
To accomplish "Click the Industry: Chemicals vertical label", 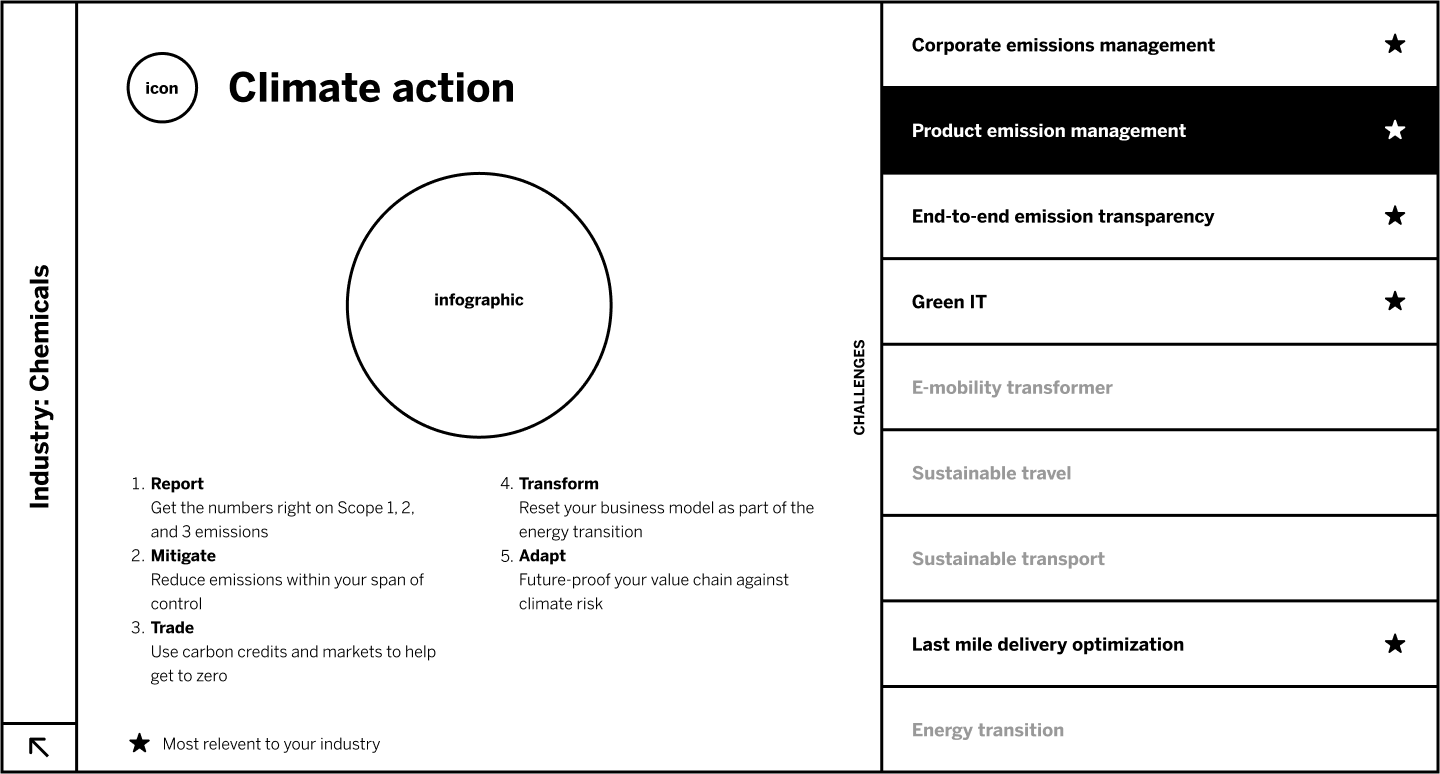I will [39, 386].
